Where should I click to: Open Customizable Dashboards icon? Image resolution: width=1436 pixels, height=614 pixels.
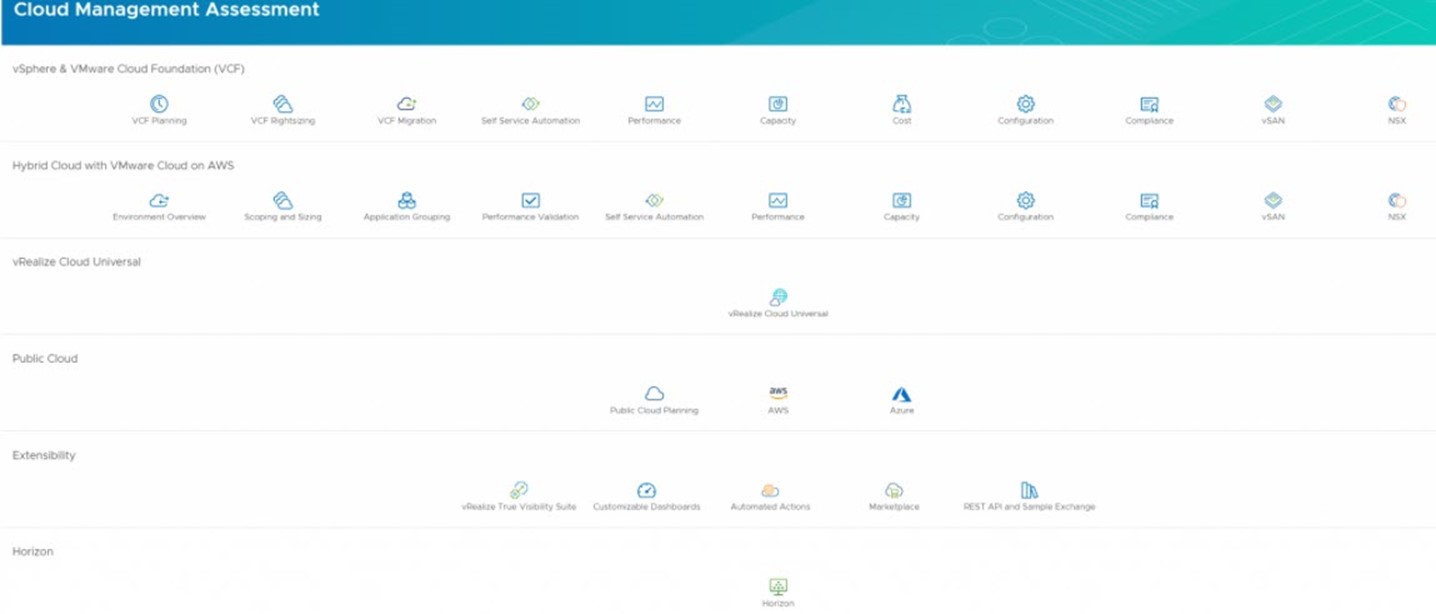click(x=647, y=490)
